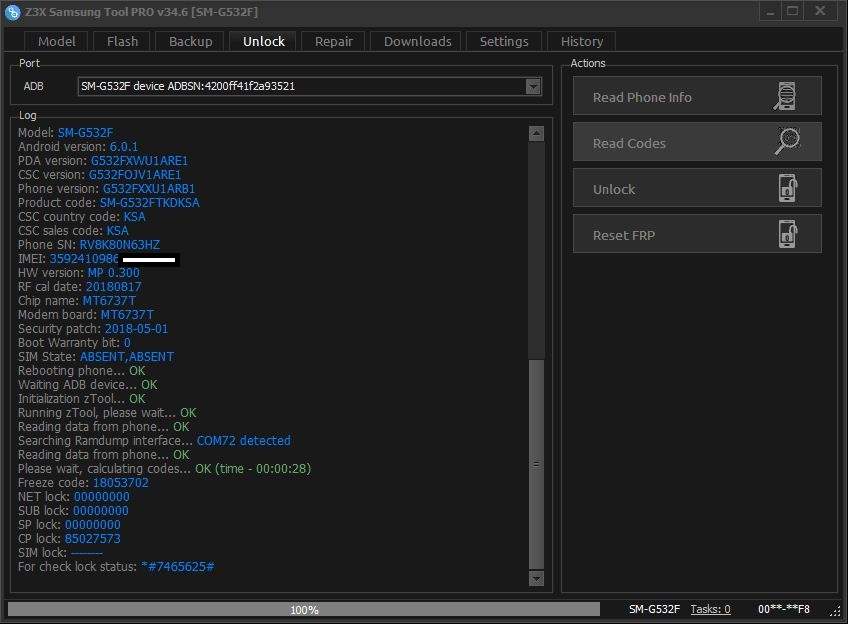
Task: Click the Reset FRP phone icon
Action: click(x=789, y=234)
